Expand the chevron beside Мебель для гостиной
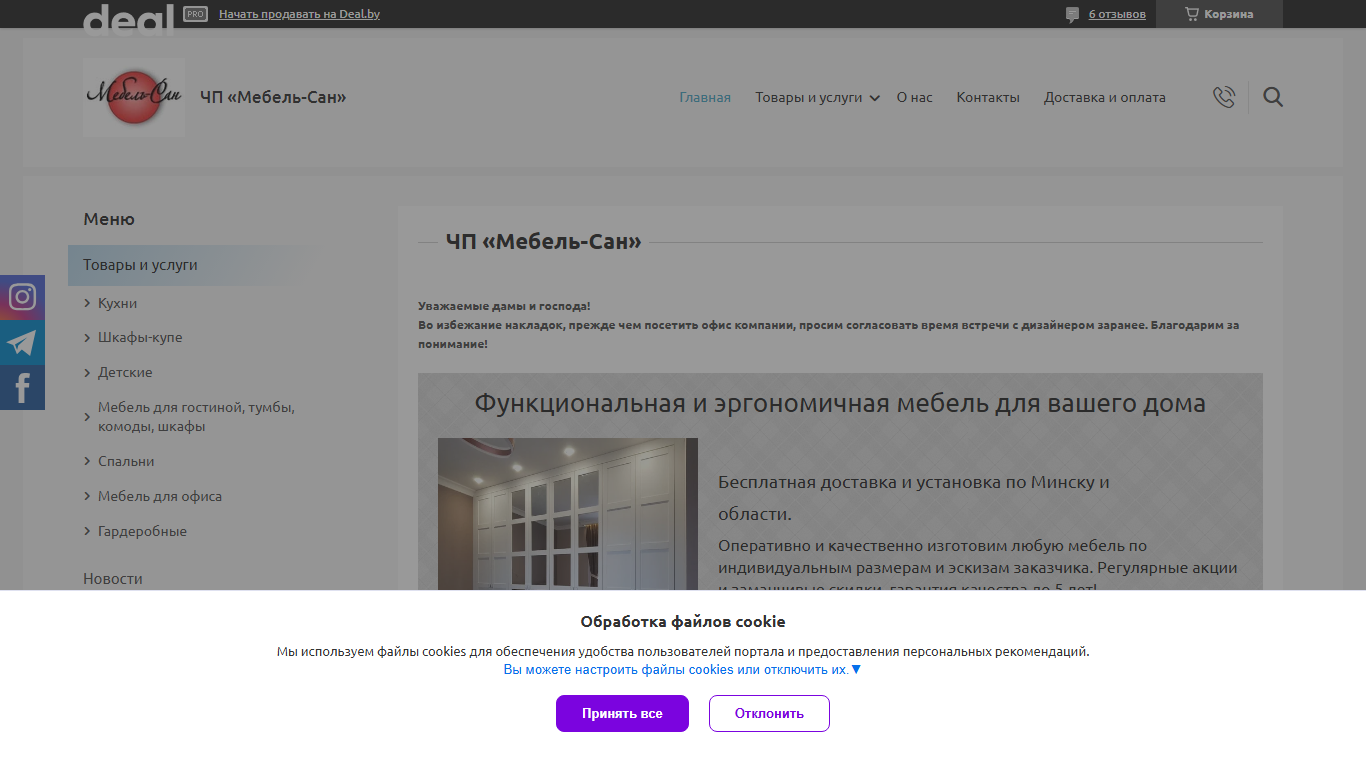1366x768 pixels. pos(88,417)
